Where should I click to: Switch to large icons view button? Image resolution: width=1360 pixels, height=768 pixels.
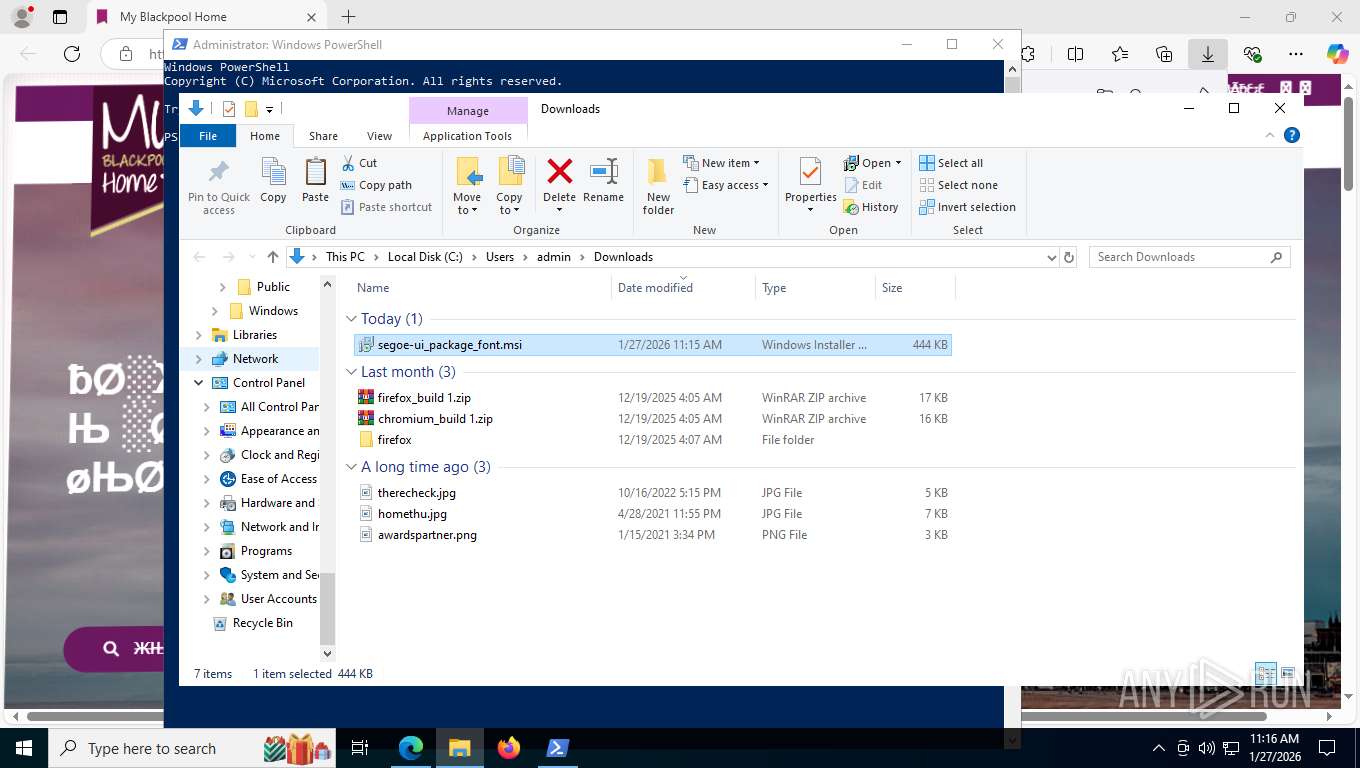click(1288, 673)
